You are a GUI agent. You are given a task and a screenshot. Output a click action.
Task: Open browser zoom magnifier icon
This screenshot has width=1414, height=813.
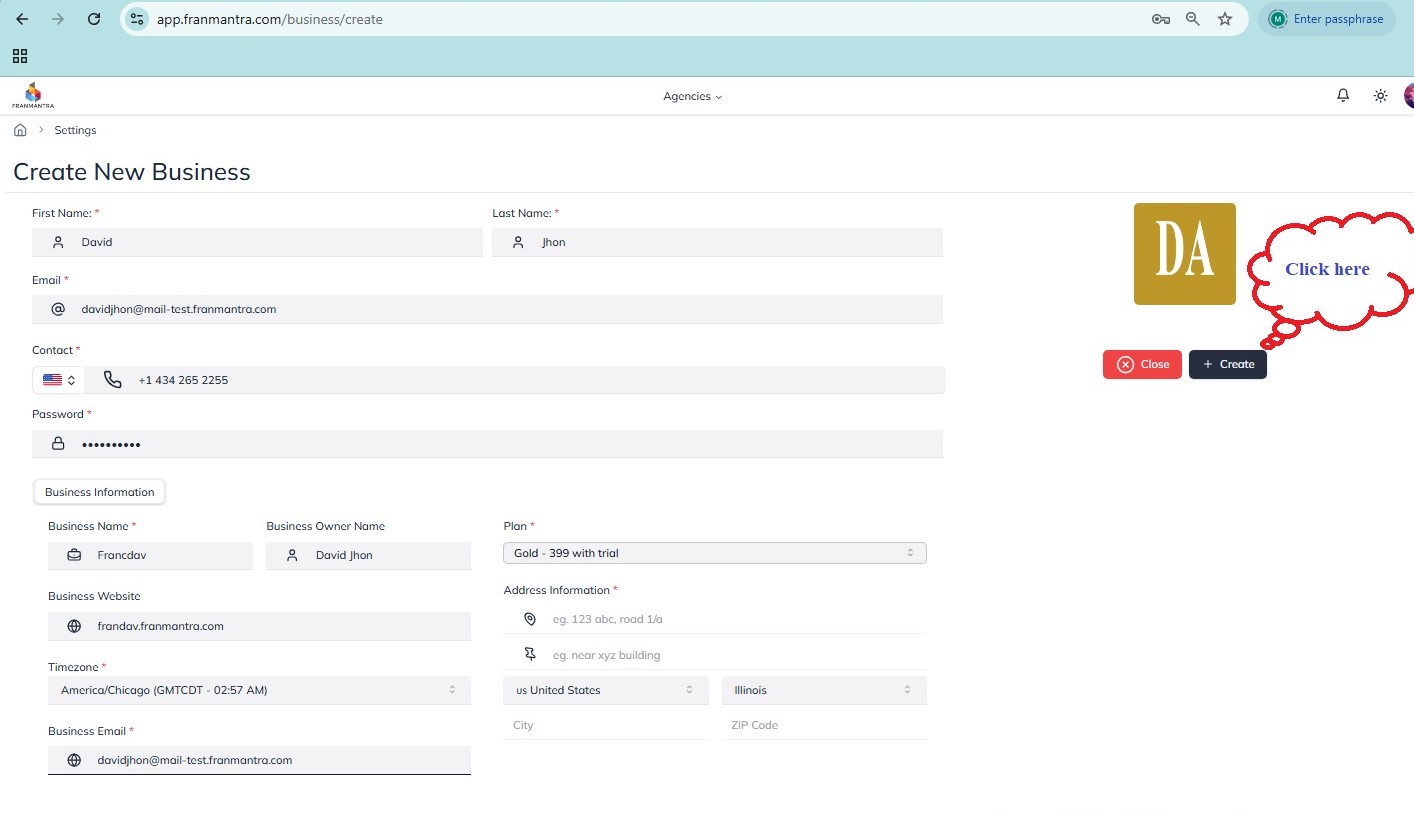point(1192,19)
